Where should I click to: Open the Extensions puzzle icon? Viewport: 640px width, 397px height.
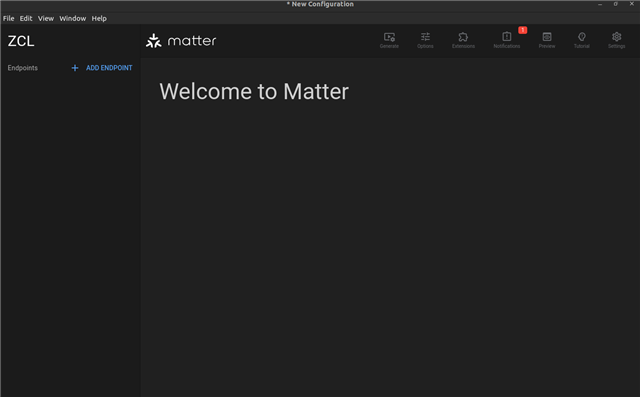pos(463,37)
